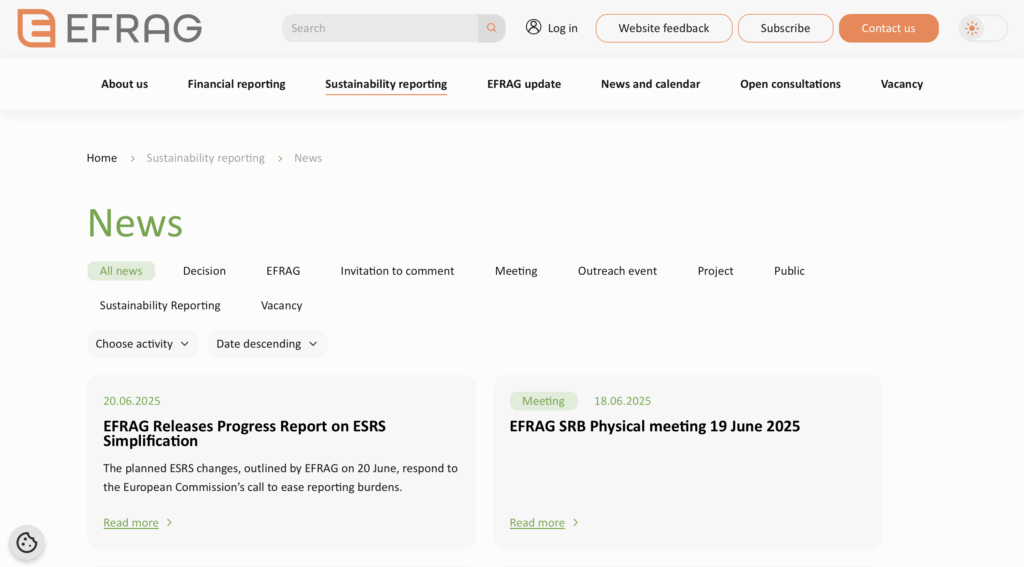Select the All news filter

coord(121,271)
